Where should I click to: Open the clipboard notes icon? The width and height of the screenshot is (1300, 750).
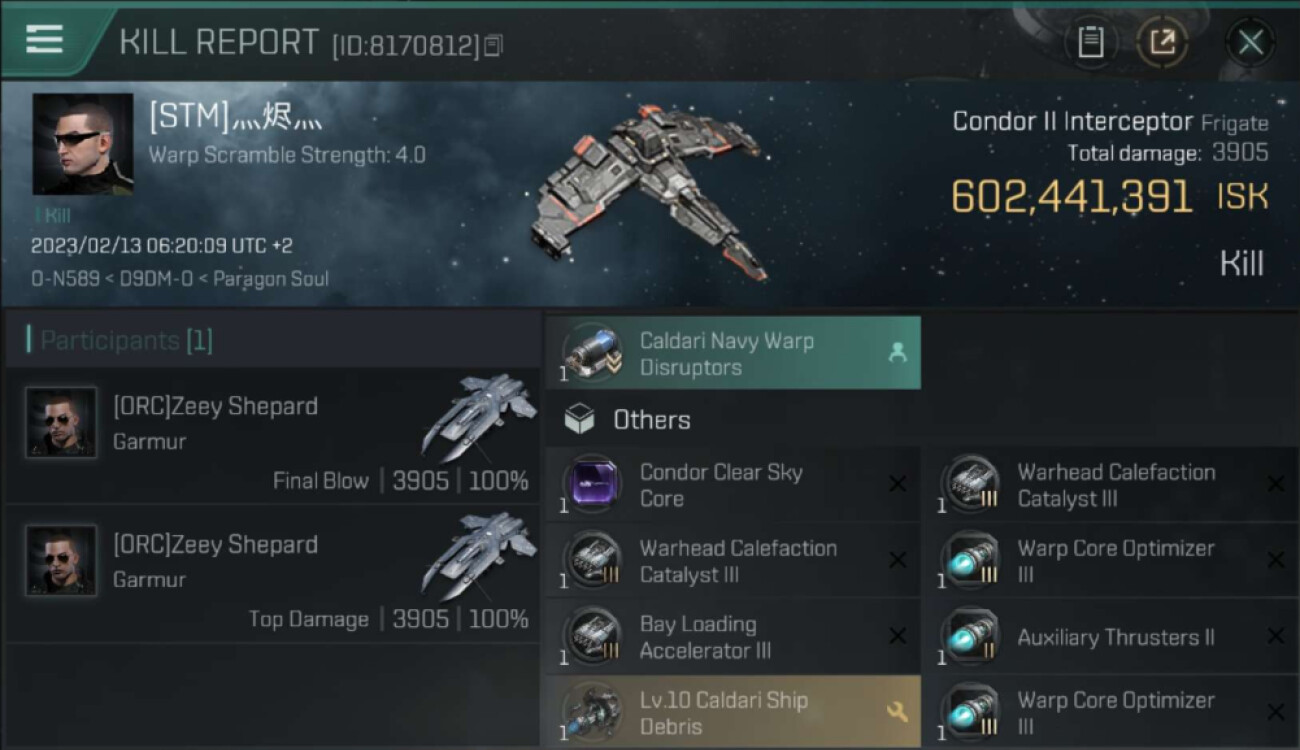(1091, 42)
